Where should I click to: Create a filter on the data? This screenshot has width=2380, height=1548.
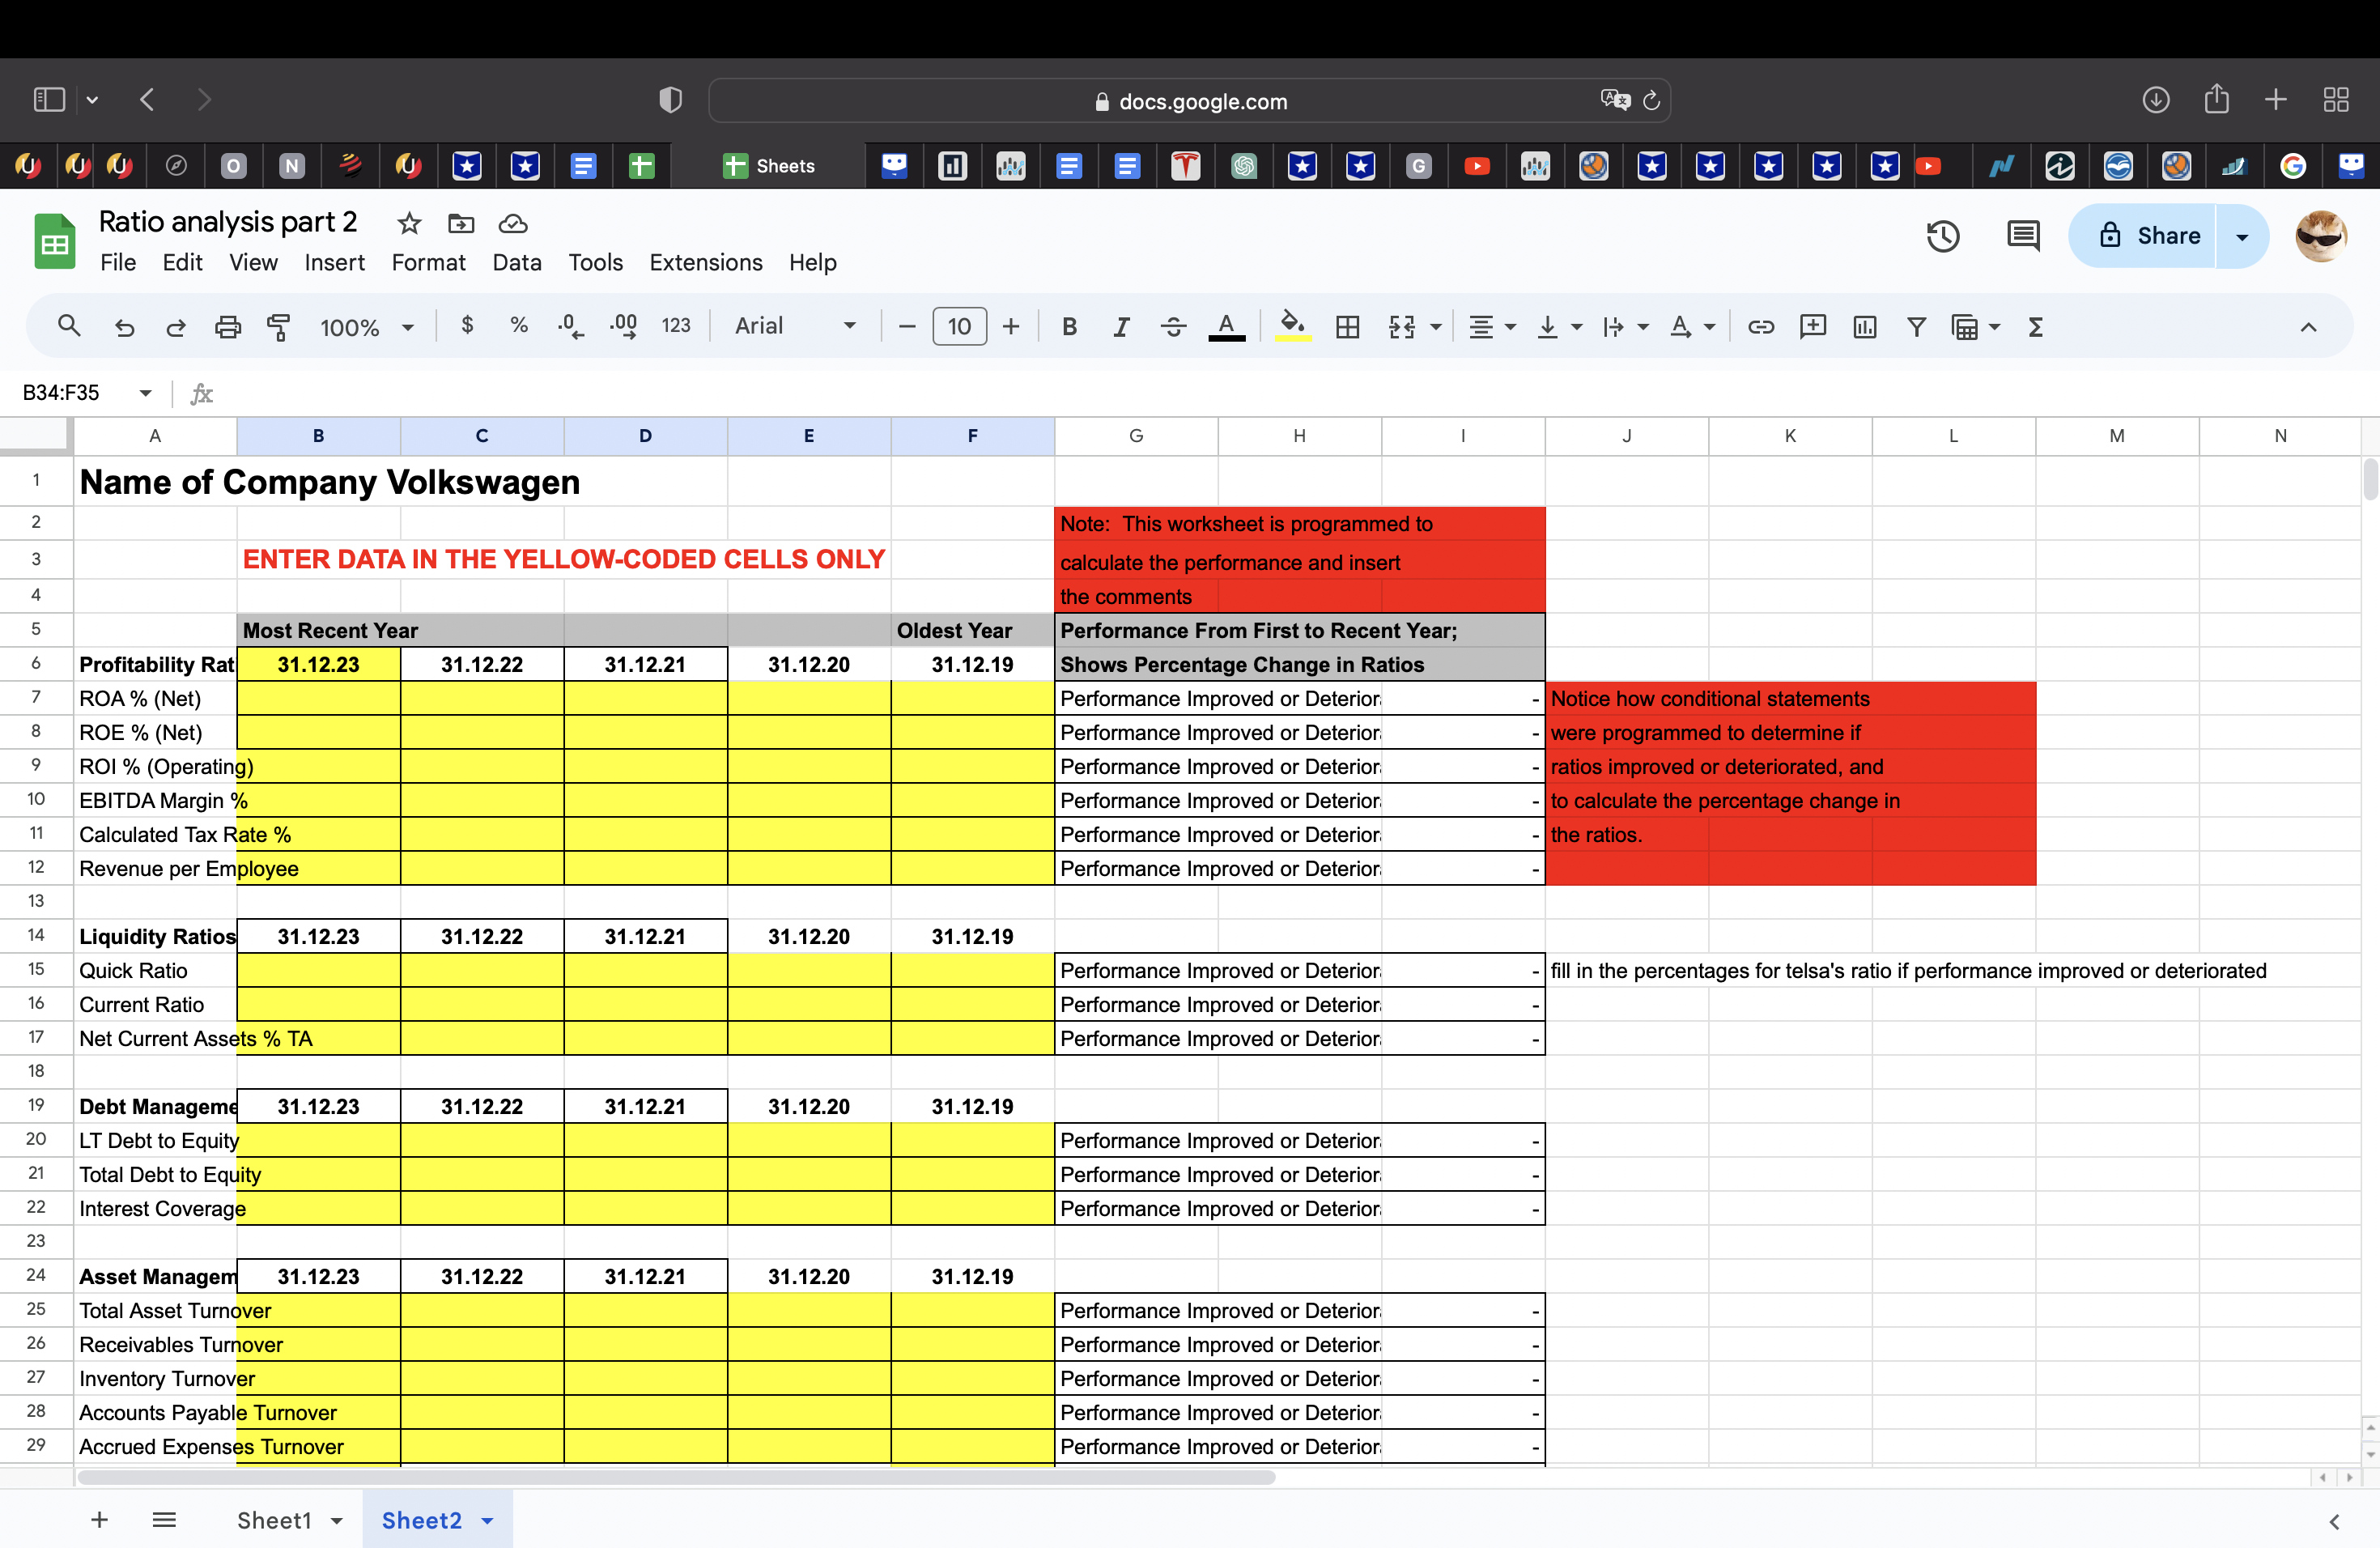1916,326
